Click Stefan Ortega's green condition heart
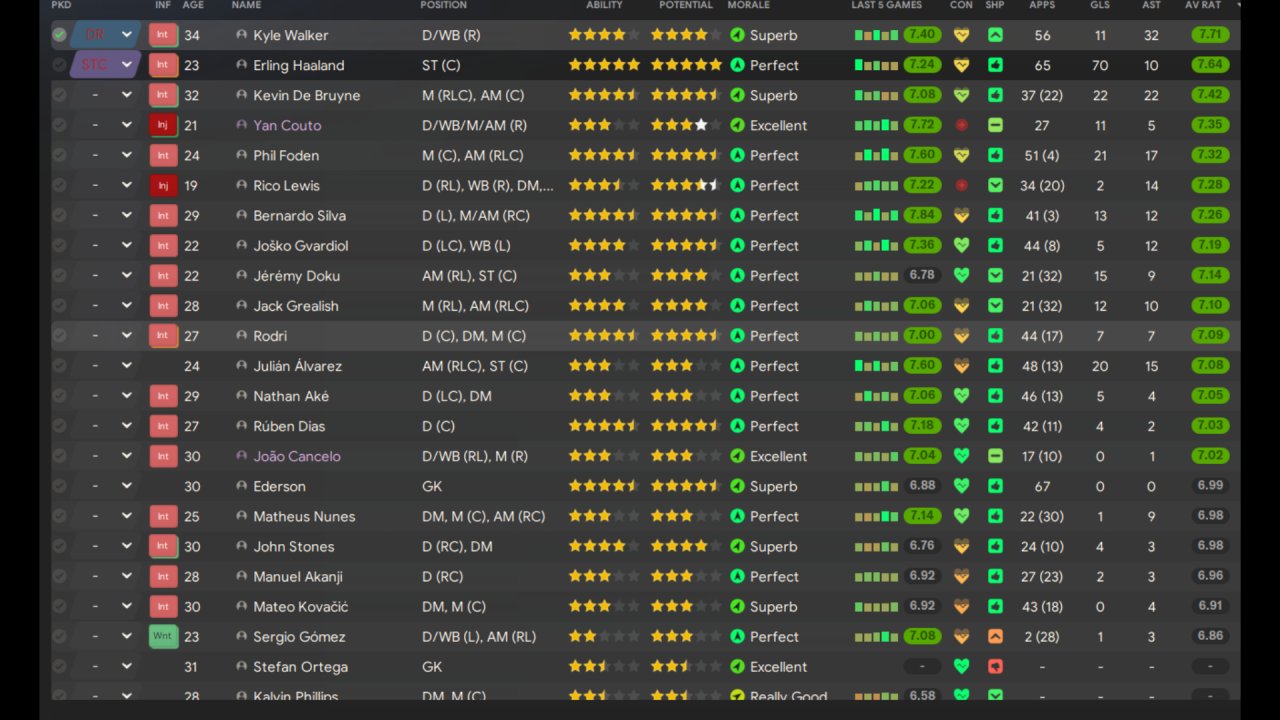1280x720 pixels. (961, 666)
